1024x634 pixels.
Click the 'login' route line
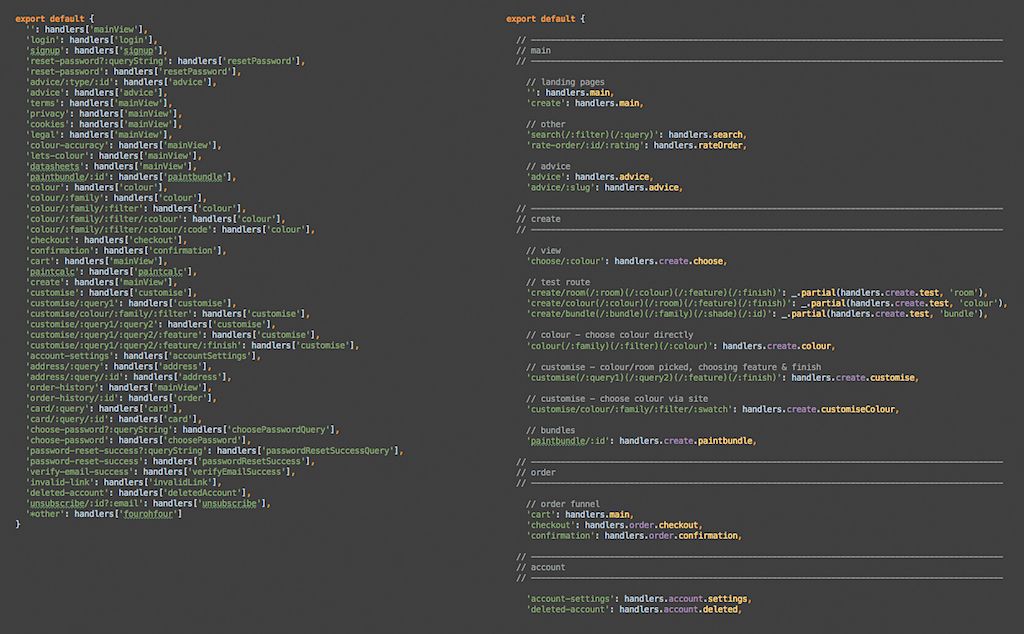(91, 40)
